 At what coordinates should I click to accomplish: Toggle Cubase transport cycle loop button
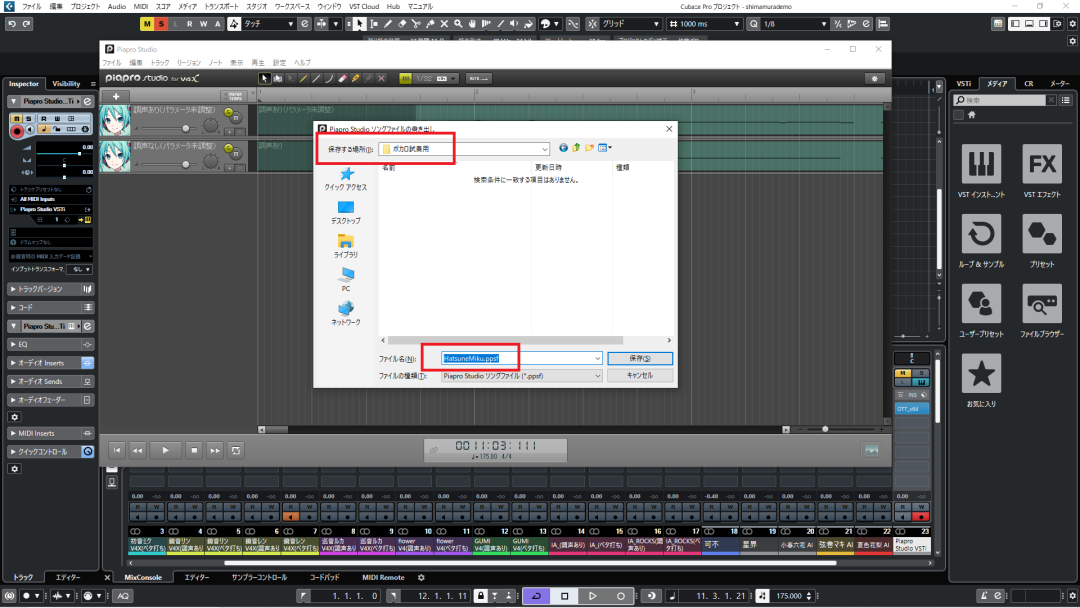pos(536,596)
